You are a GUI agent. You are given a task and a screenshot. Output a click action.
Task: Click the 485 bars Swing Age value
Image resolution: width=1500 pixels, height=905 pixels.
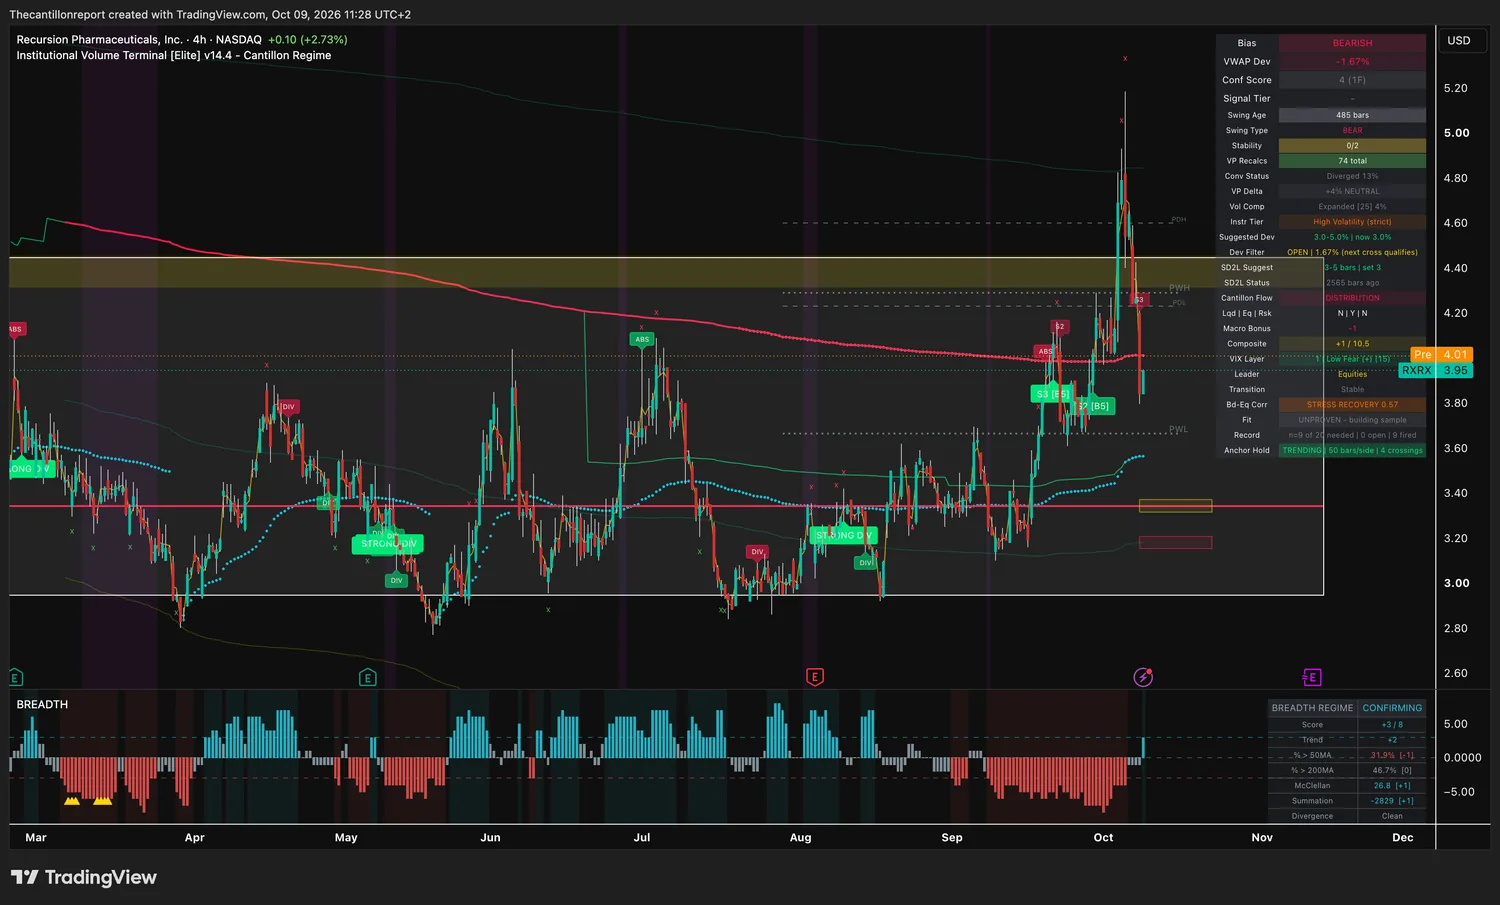click(x=1352, y=115)
